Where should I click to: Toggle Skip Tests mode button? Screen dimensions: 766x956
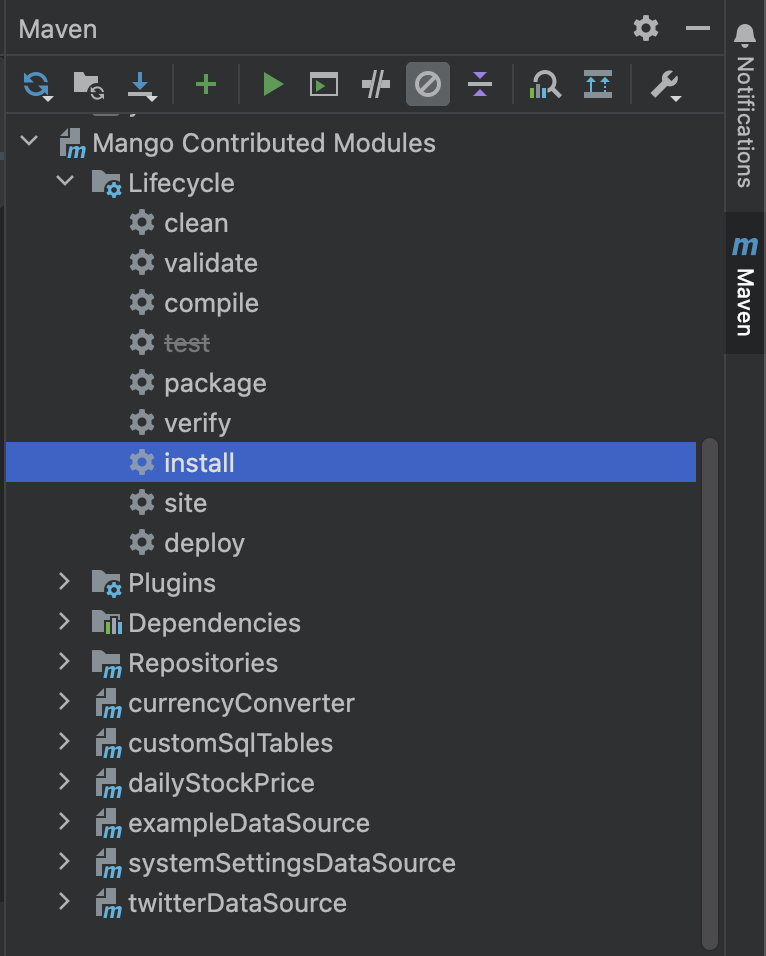(428, 84)
